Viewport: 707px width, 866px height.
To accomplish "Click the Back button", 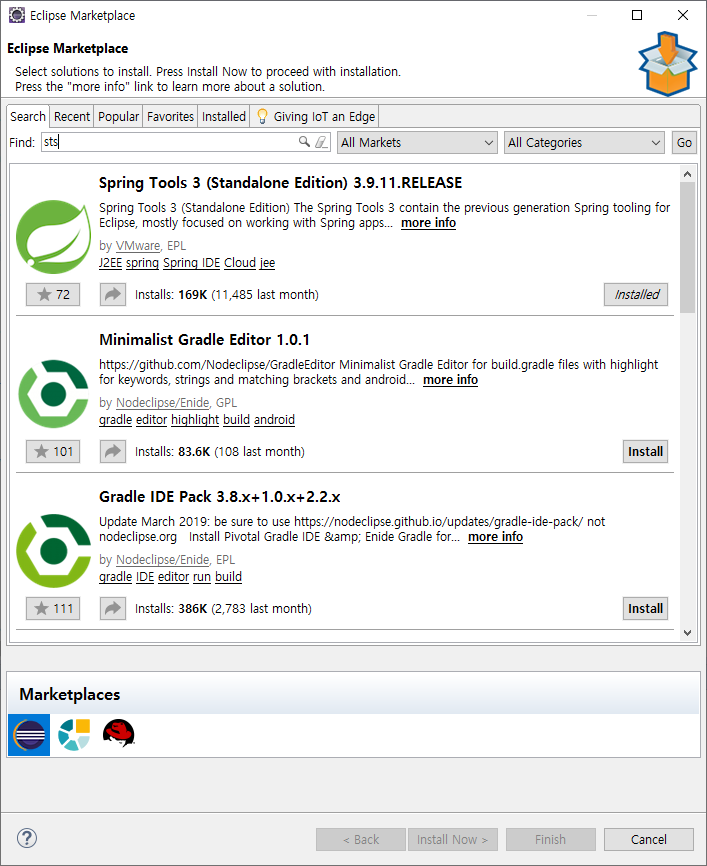I will (x=361, y=839).
